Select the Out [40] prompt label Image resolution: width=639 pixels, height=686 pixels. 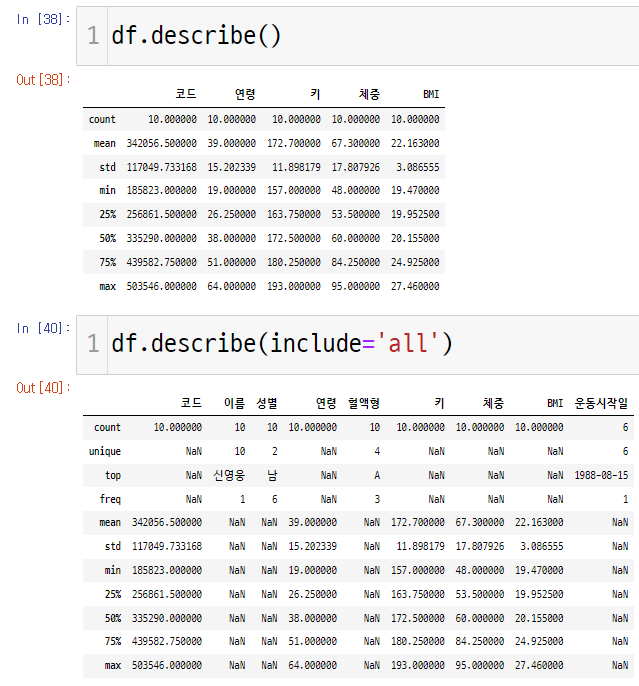click(43, 388)
